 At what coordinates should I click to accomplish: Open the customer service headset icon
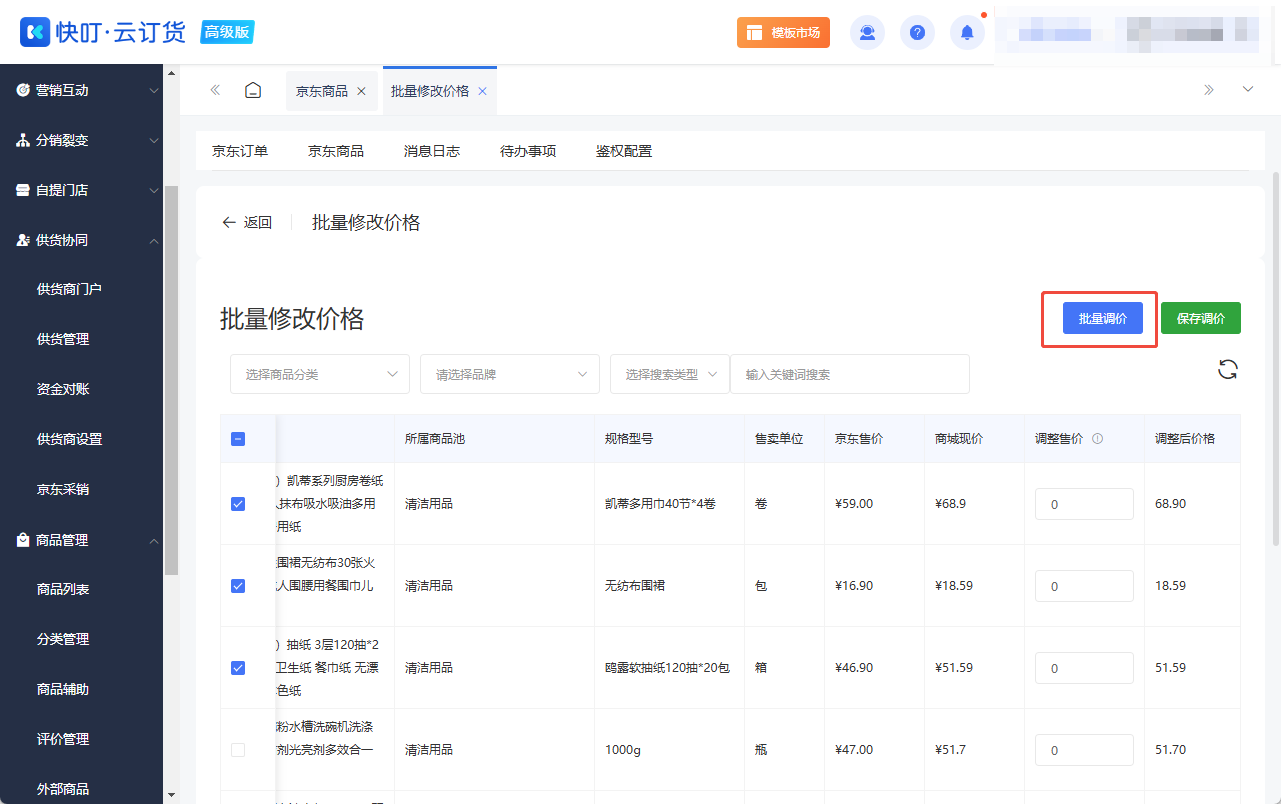[867, 32]
